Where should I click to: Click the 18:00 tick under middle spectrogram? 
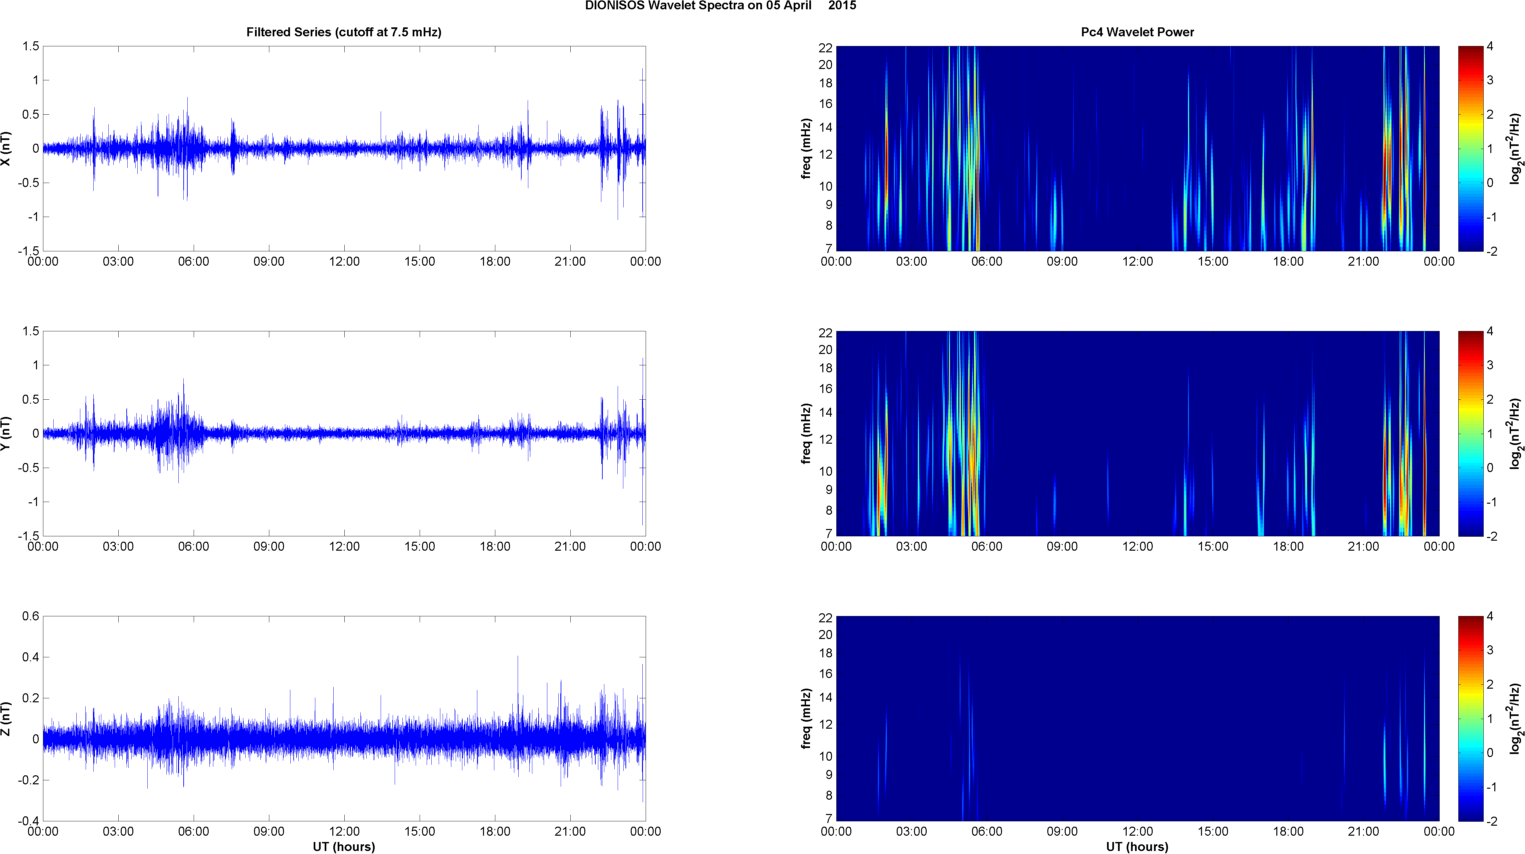pyautogui.click(x=1288, y=547)
